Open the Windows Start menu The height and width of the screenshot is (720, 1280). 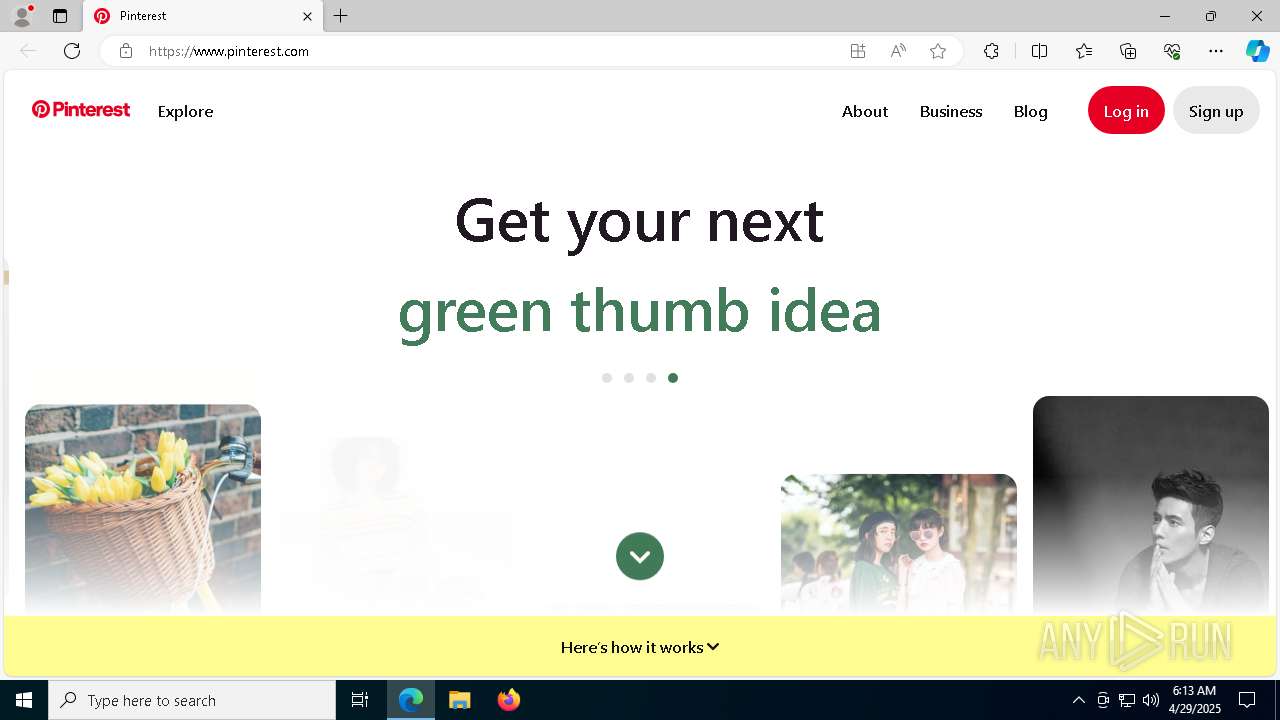[24, 700]
